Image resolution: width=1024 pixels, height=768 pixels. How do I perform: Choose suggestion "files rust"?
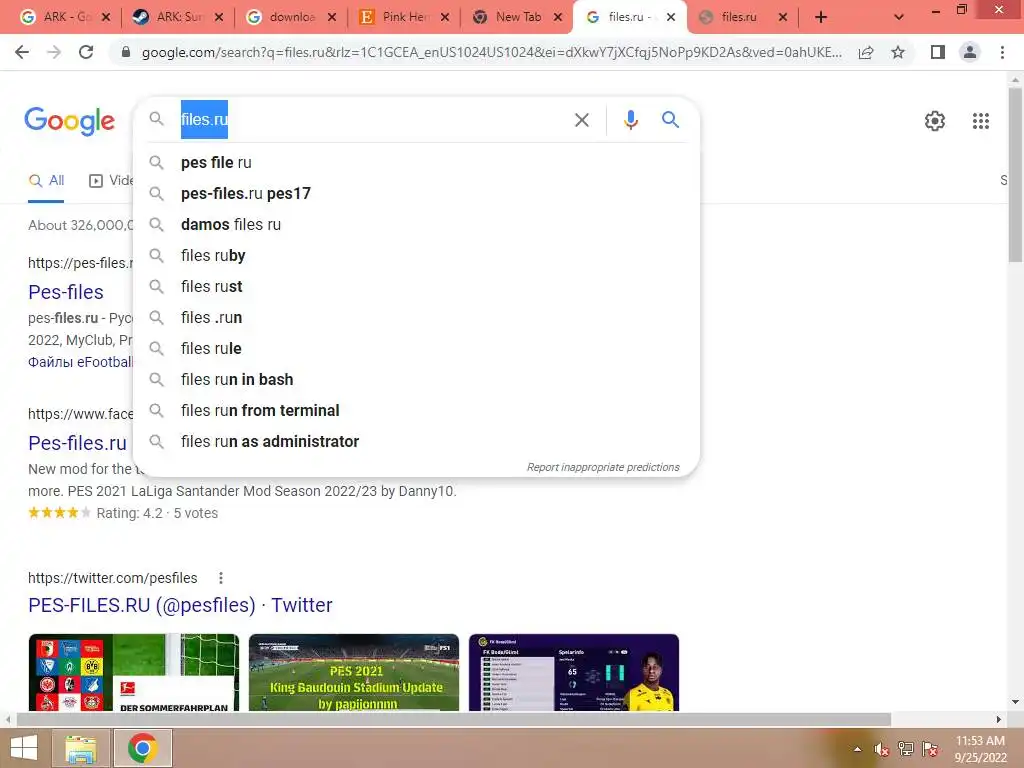(416, 287)
